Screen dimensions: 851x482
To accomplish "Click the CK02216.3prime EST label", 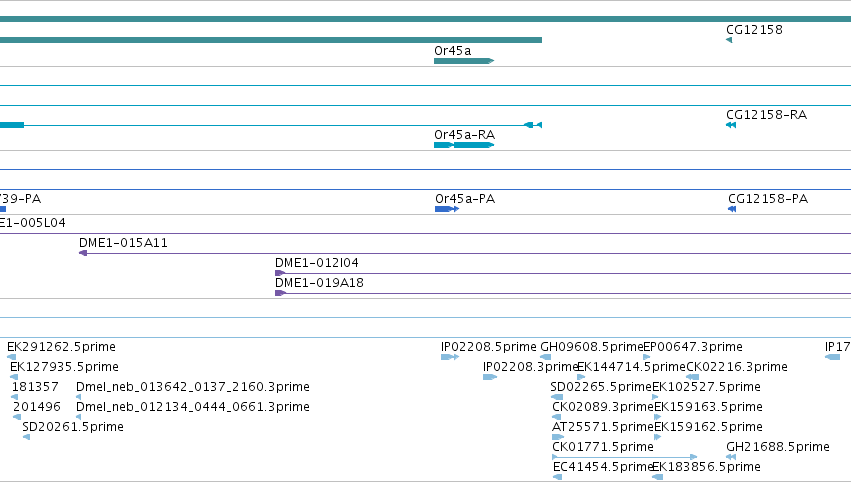I will 737,367.
